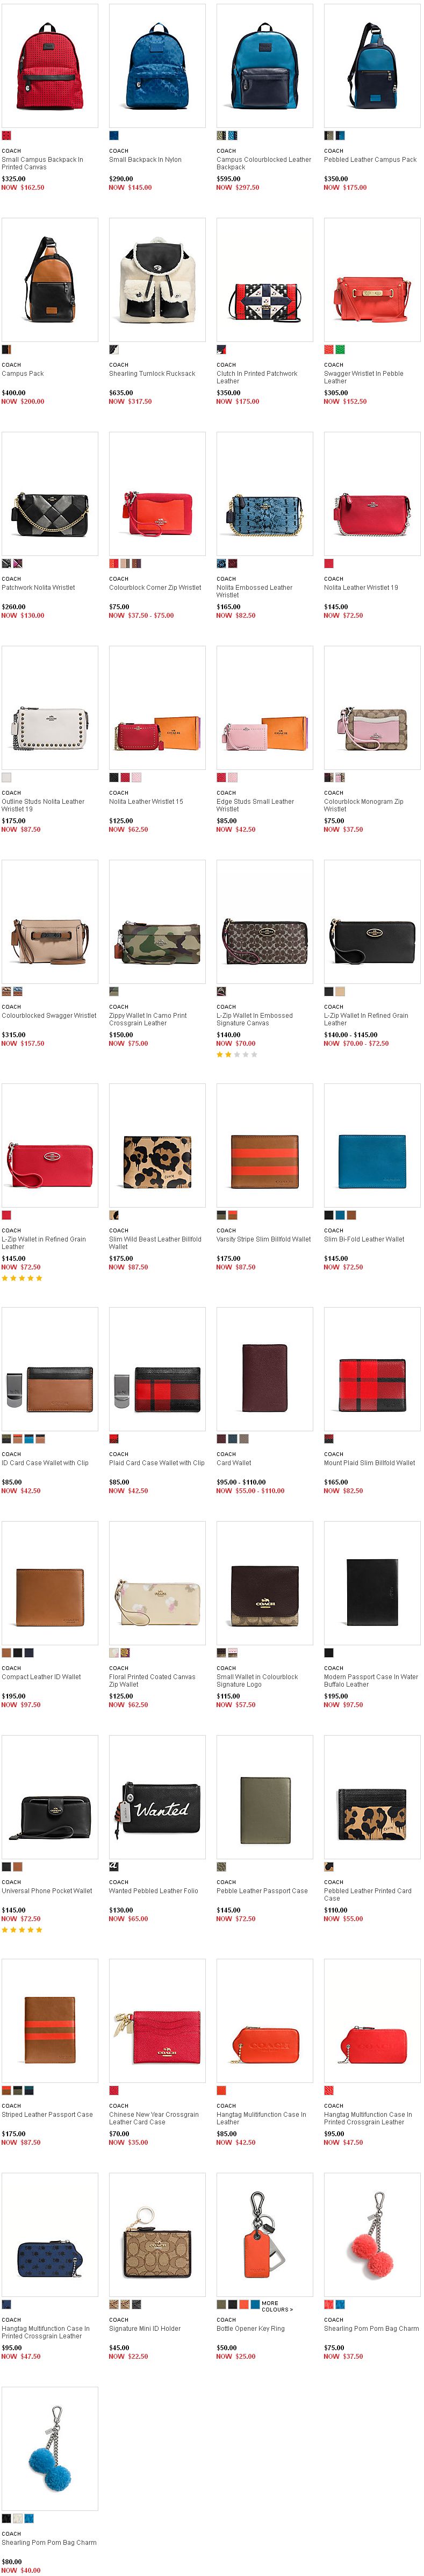The width and height of the screenshot is (424, 2576).
Task: Open the Shearling Turnlock Rucksack product image
Action: click(157, 280)
